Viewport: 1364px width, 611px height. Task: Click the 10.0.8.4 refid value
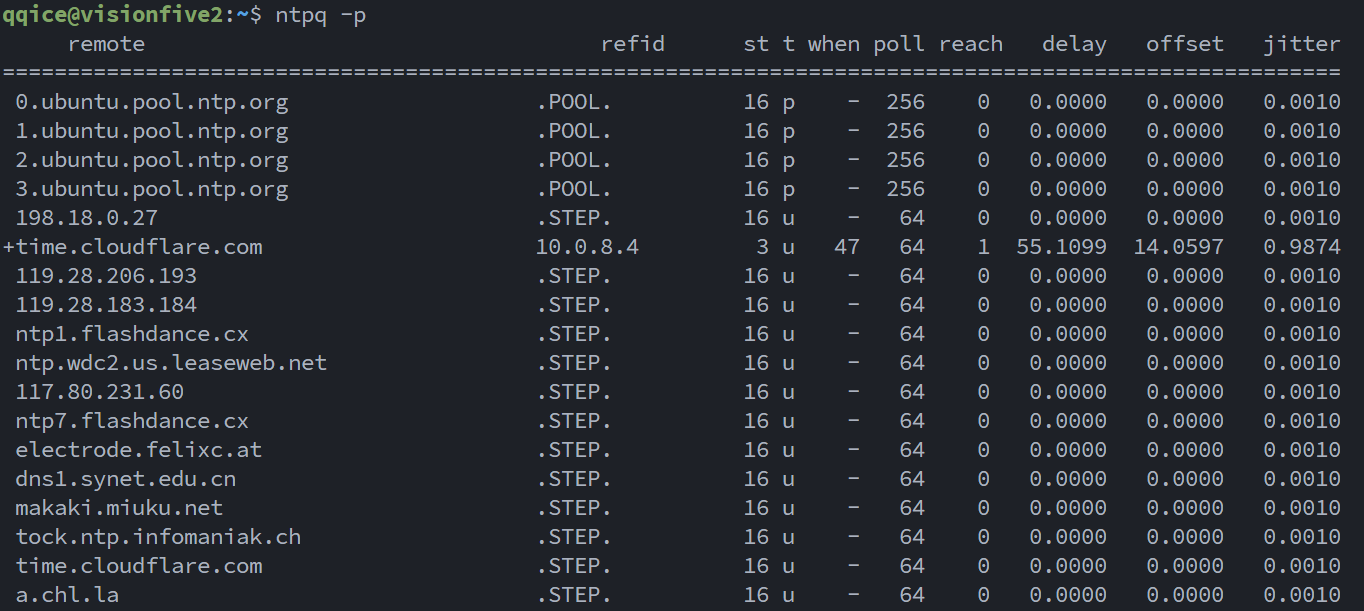[x=587, y=247]
